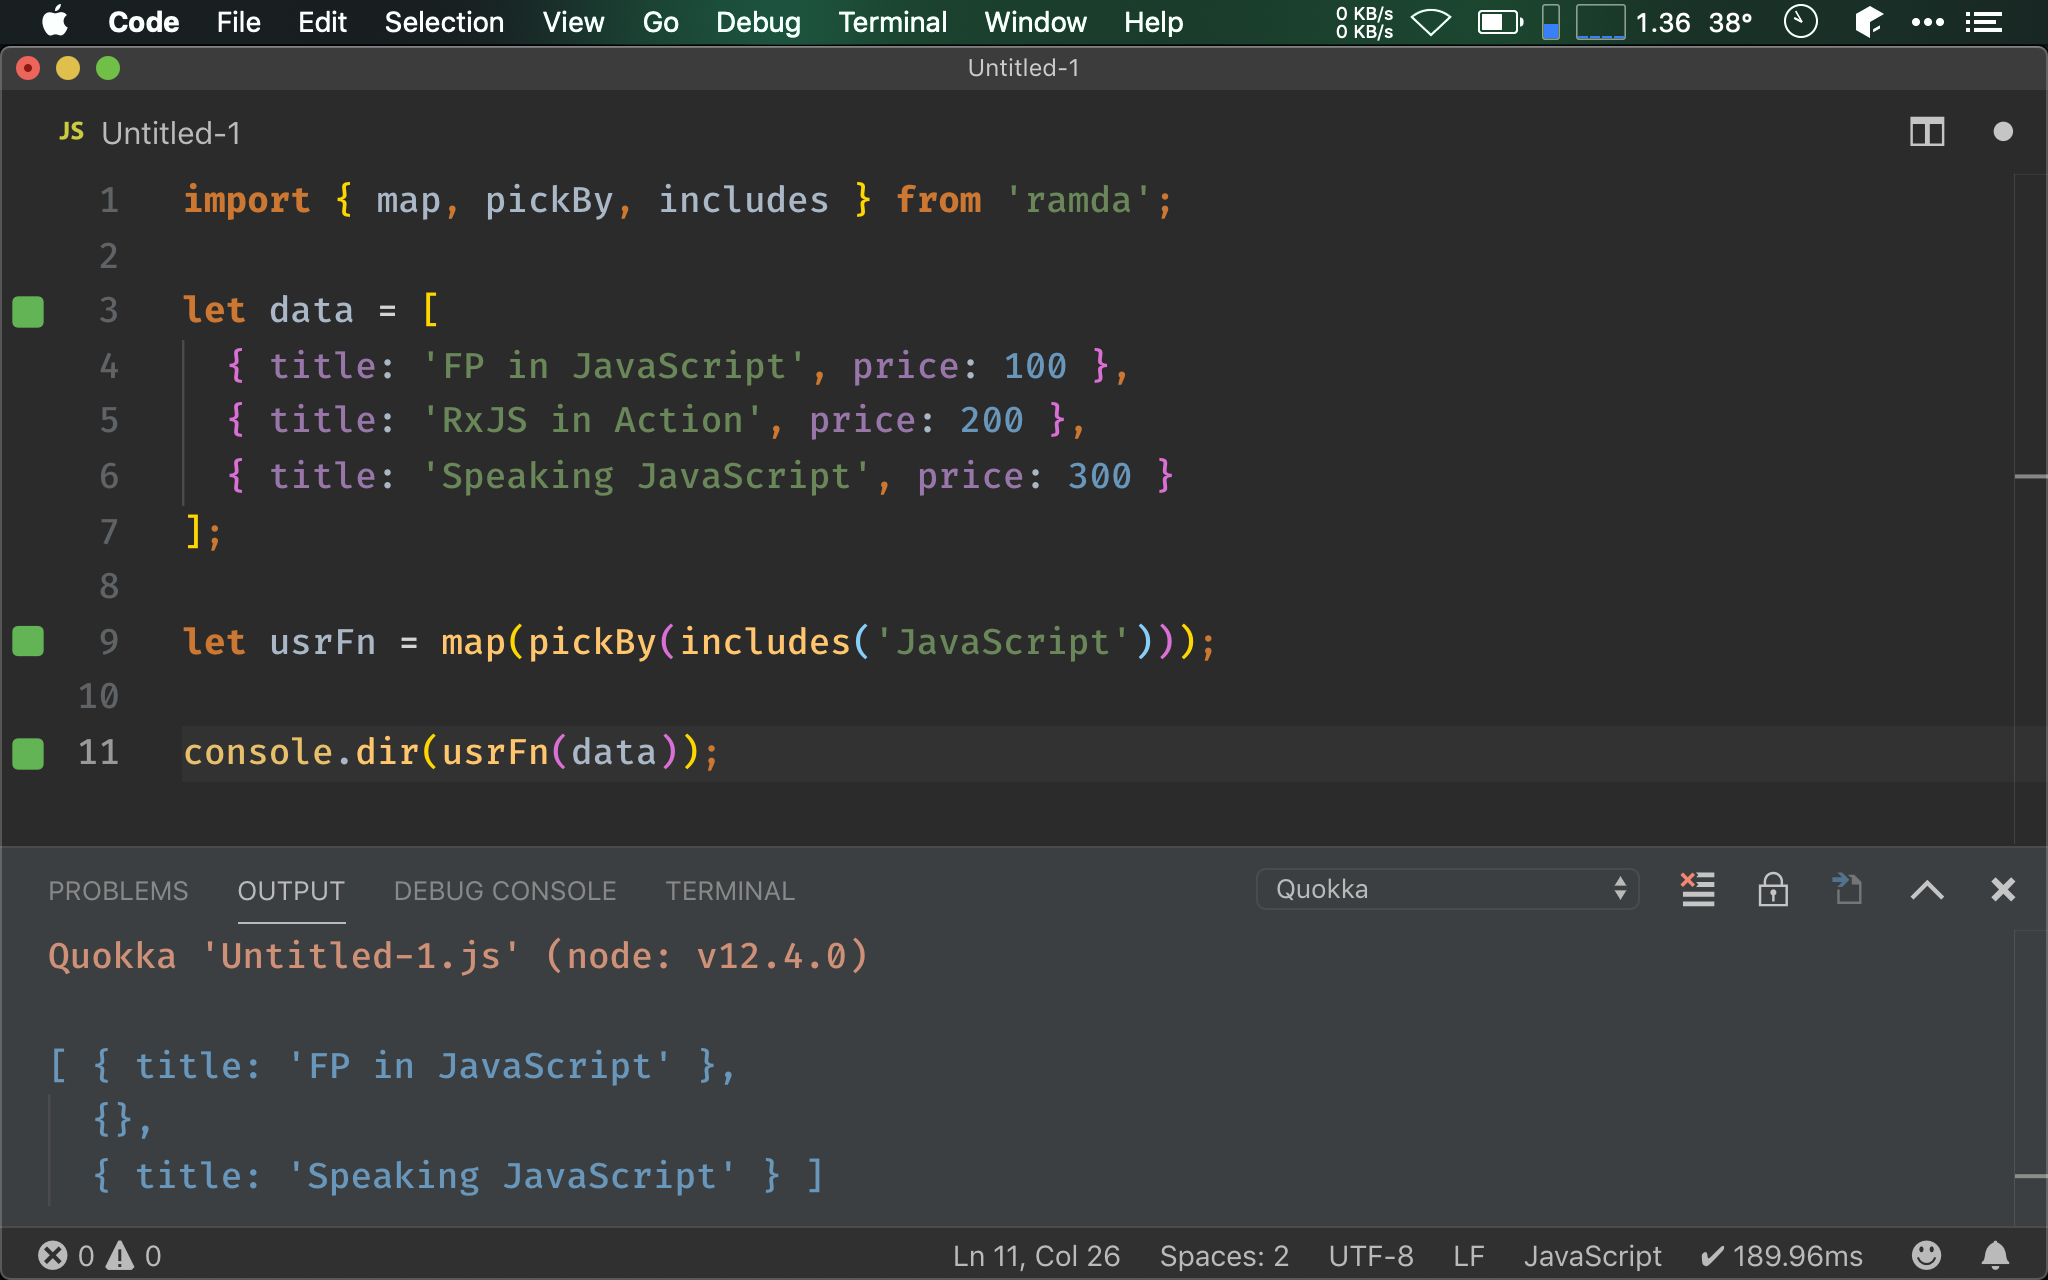Screen dimensions: 2048x1280
Task: Clear the output with clear icon
Action: point(1697,889)
